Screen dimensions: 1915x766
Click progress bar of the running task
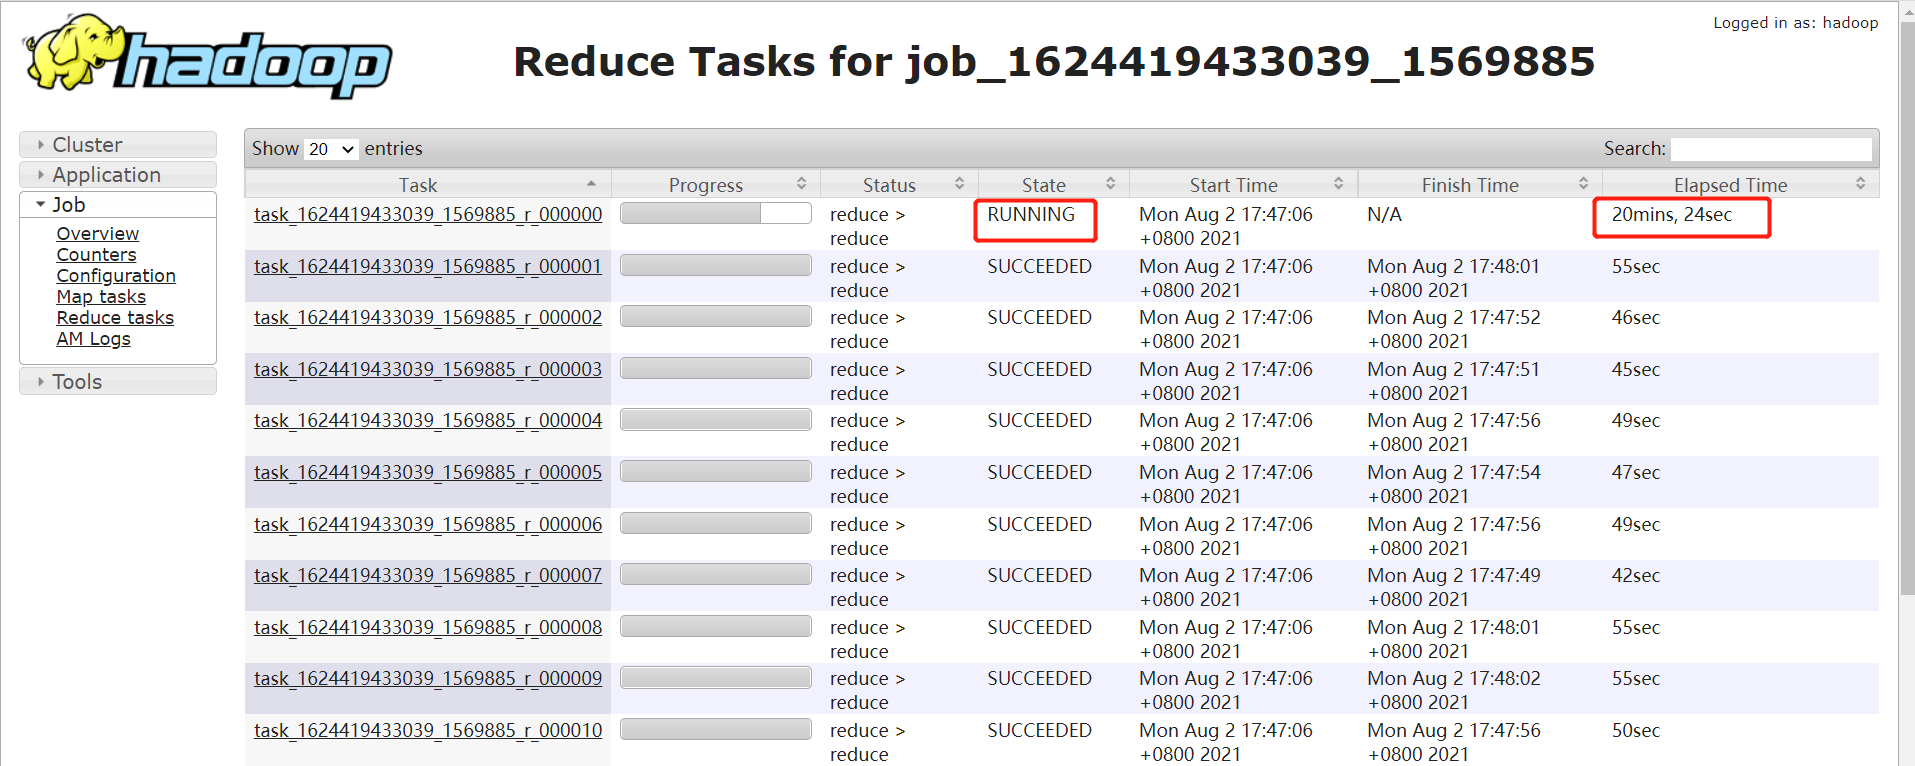pyautogui.click(x=715, y=213)
